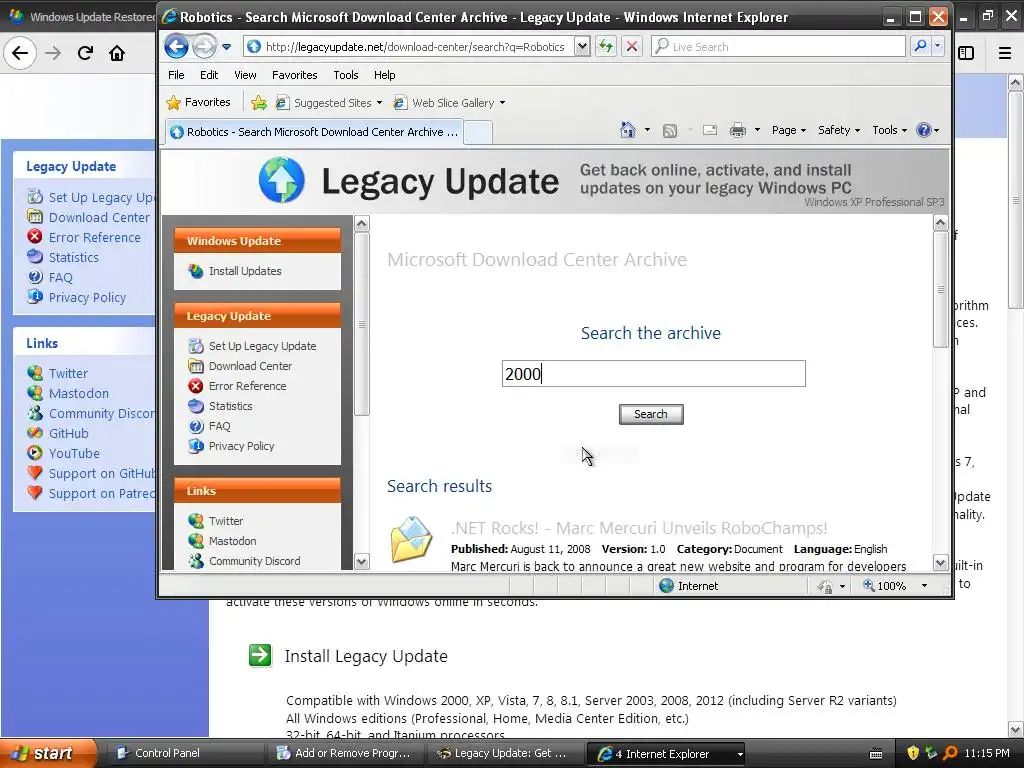Open hamburger menu in background browser
Viewport: 1024px width, 768px height.
click(x=1005, y=53)
